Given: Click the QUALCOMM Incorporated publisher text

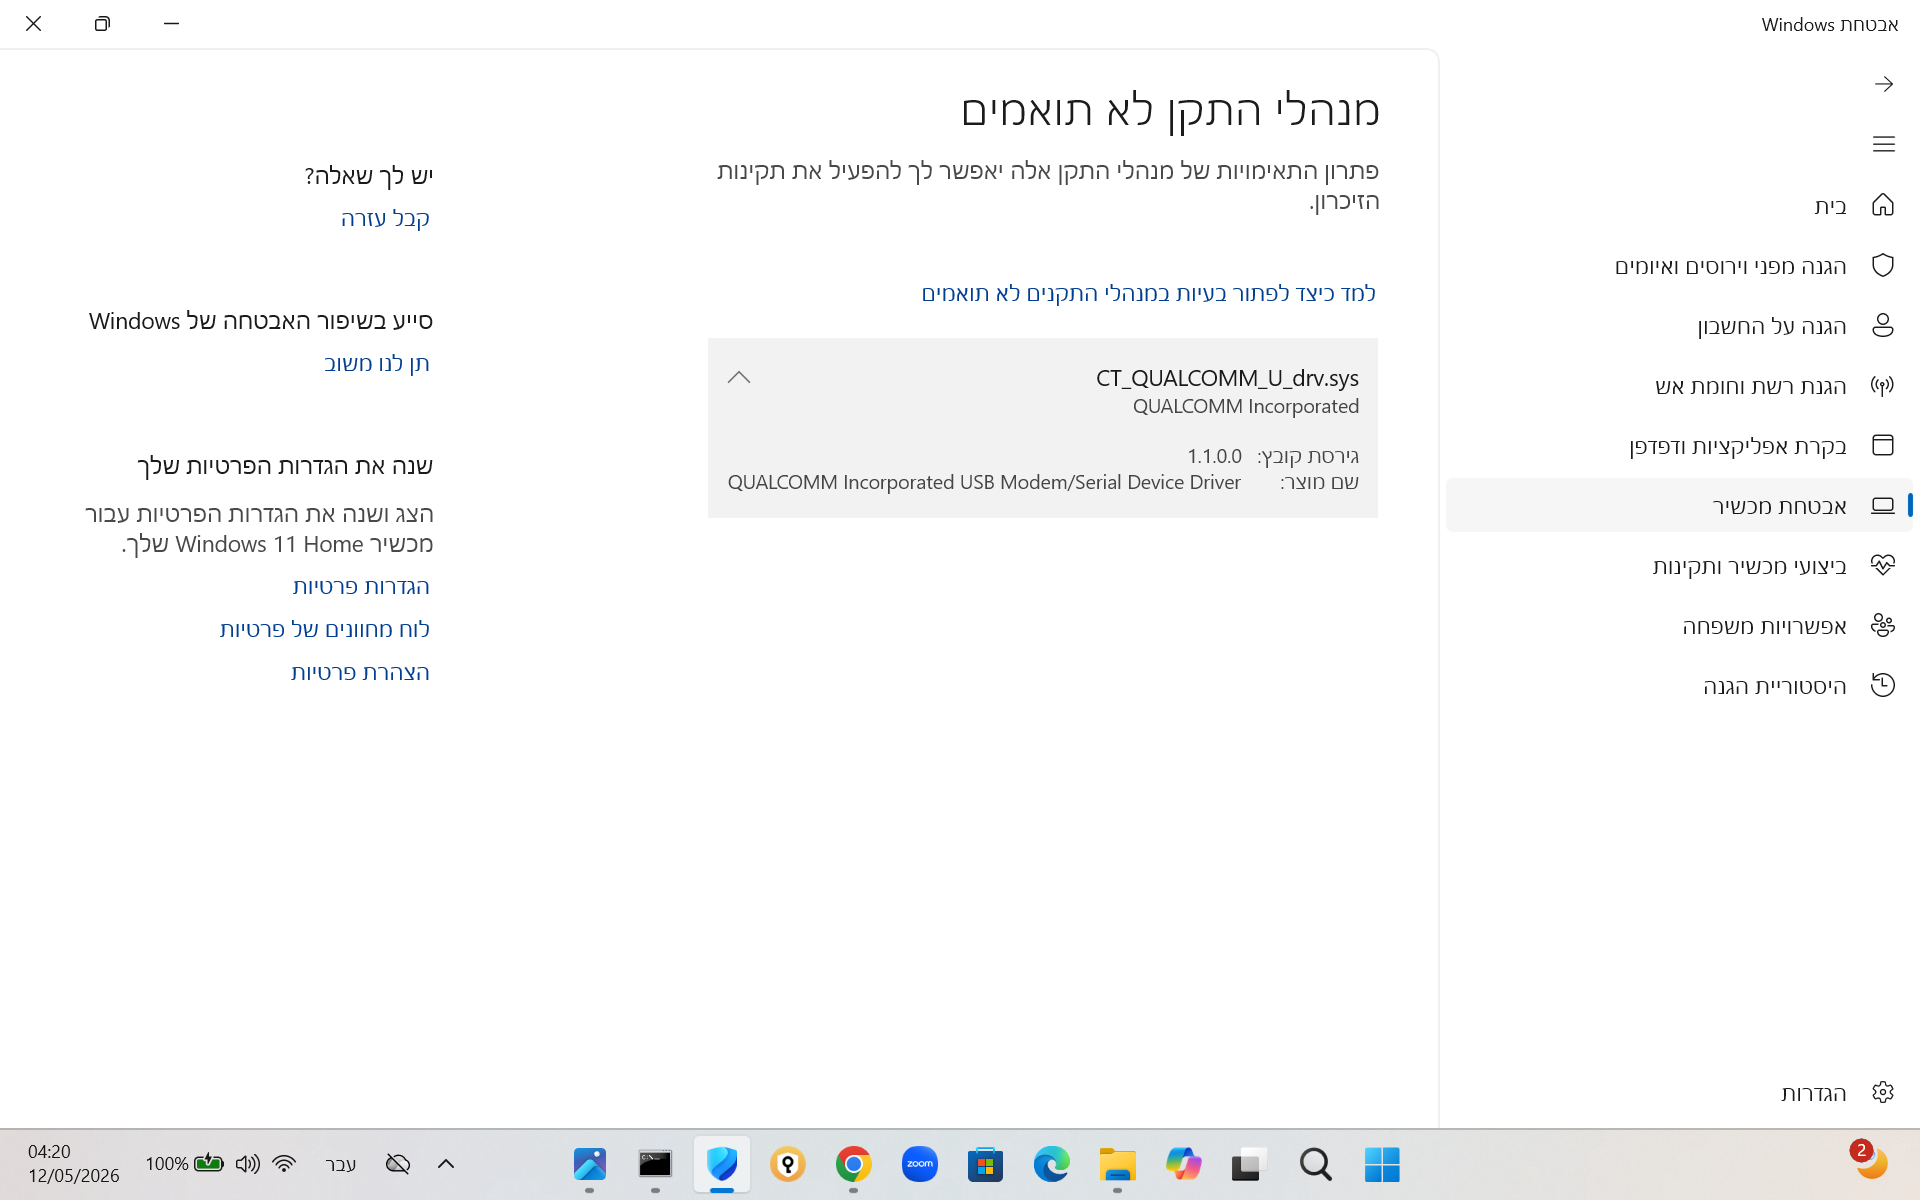Looking at the screenshot, I should (x=1246, y=406).
